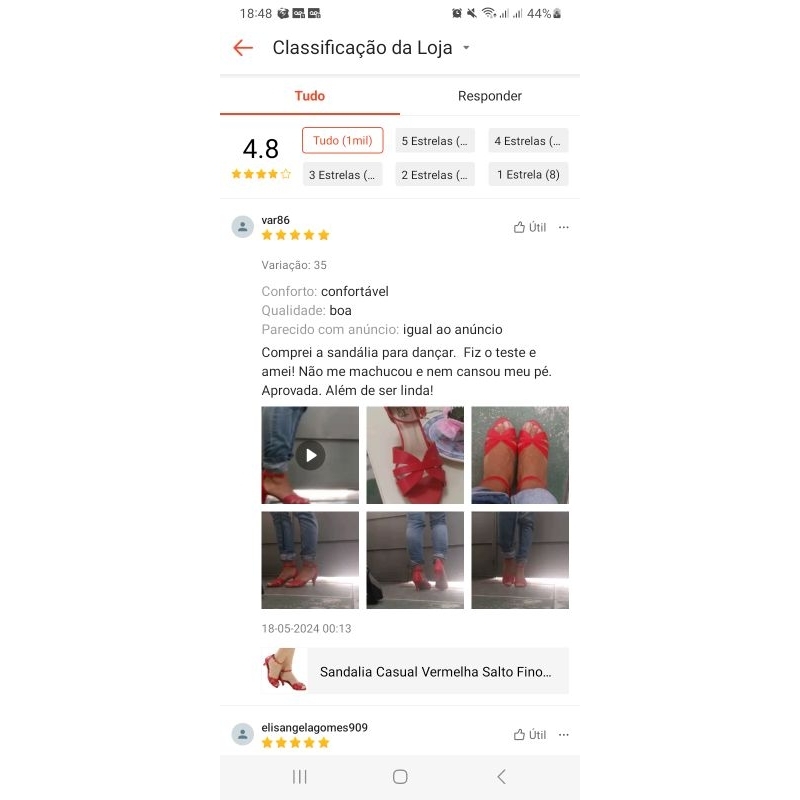Open more options for var86's review
This screenshot has height=800, width=800.
563,228
